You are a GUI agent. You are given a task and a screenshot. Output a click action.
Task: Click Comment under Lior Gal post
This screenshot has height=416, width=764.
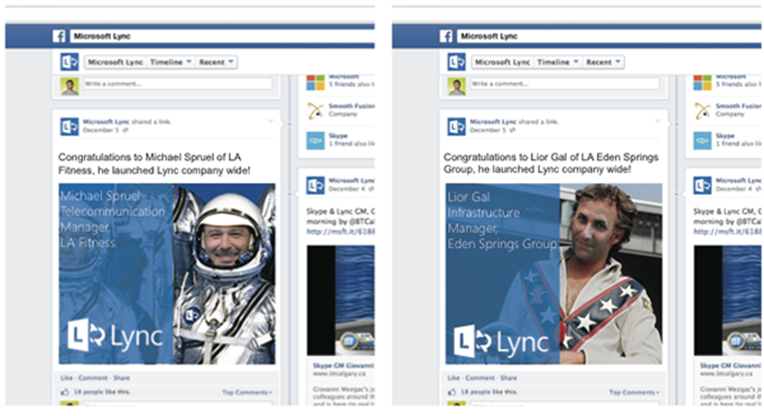[479, 378]
